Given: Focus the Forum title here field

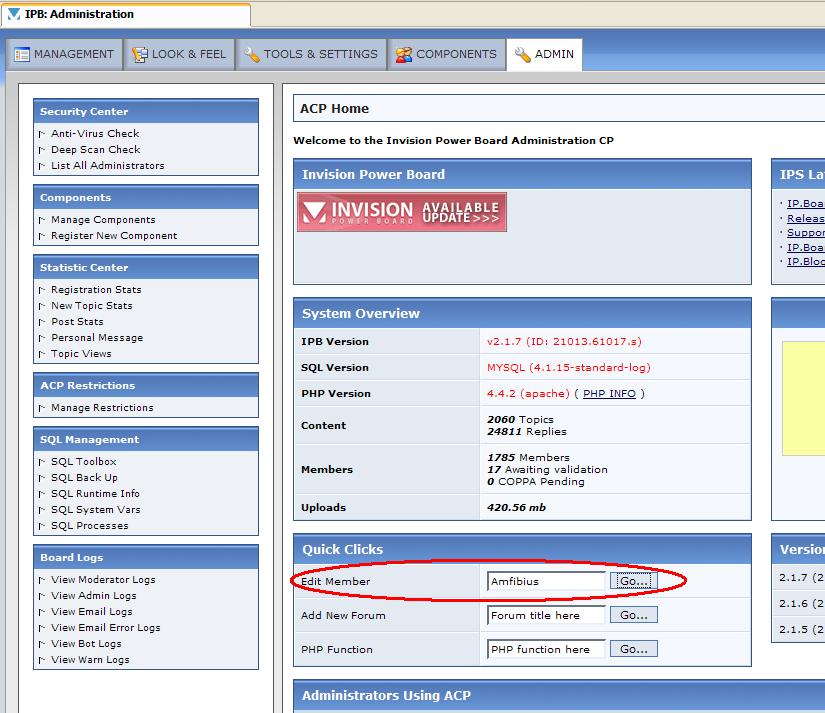Looking at the screenshot, I should tap(546, 615).
